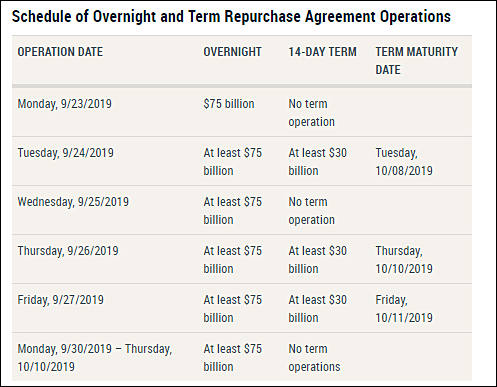The height and width of the screenshot is (387, 497).
Task: Select the OVERNIGHT column header
Action: (x=232, y=52)
